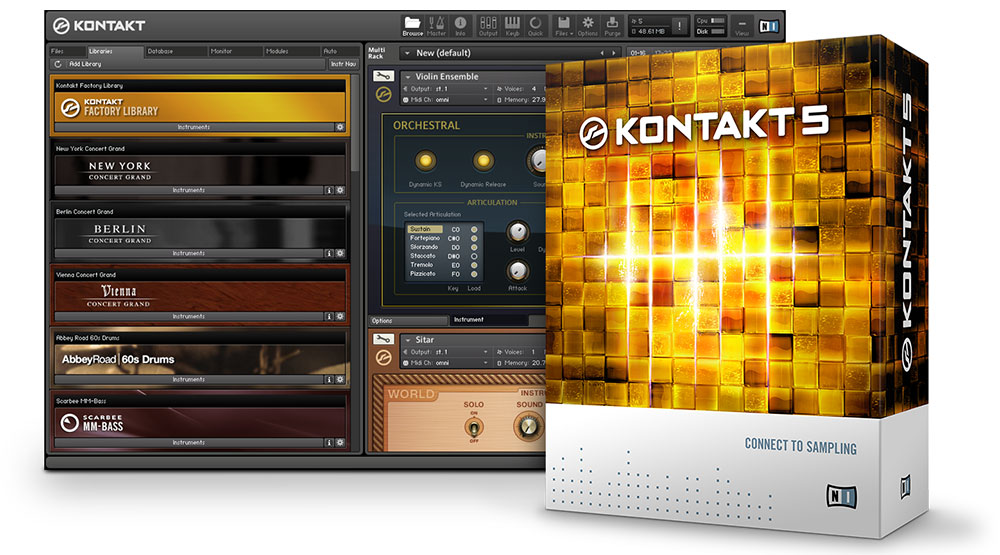This screenshot has width=1000, height=555.
Task: Switch to the Database browser tab
Action: click(x=175, y=51)
